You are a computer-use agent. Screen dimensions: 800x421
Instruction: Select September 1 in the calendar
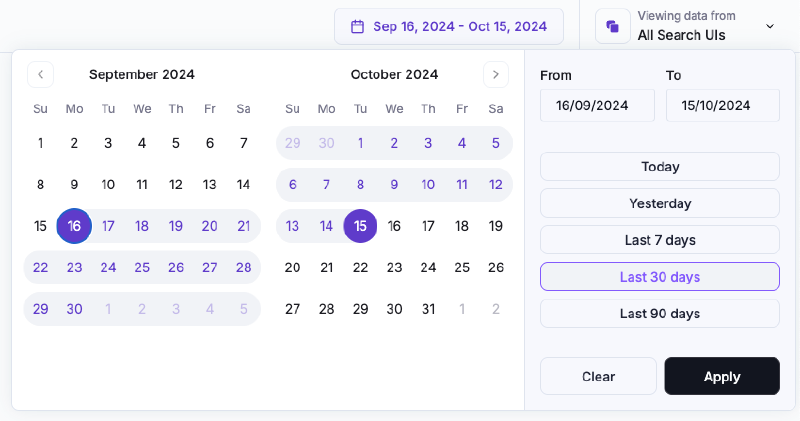(40, 143)
